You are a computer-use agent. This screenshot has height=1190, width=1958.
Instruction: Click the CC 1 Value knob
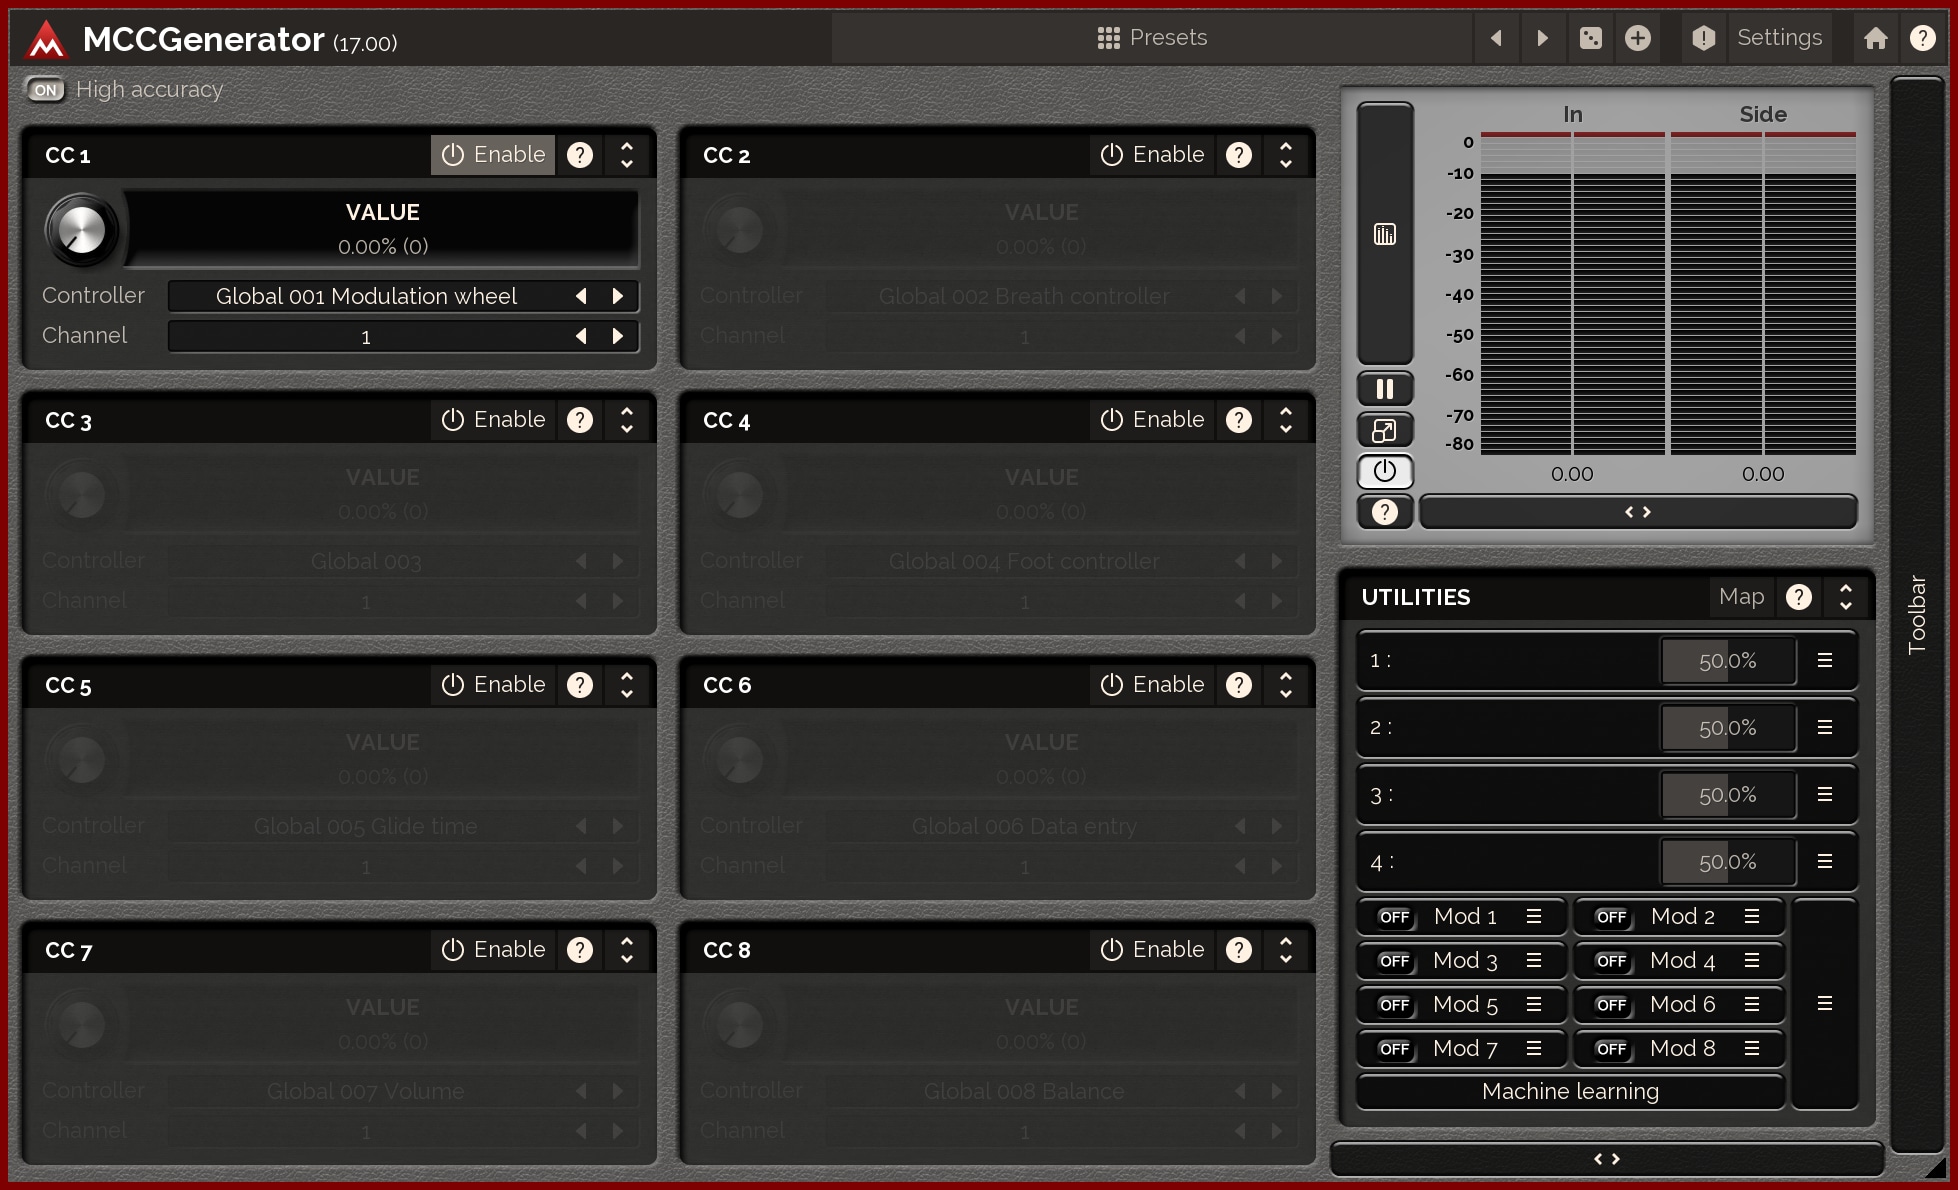pyautogui.click(x=82, y=230)
